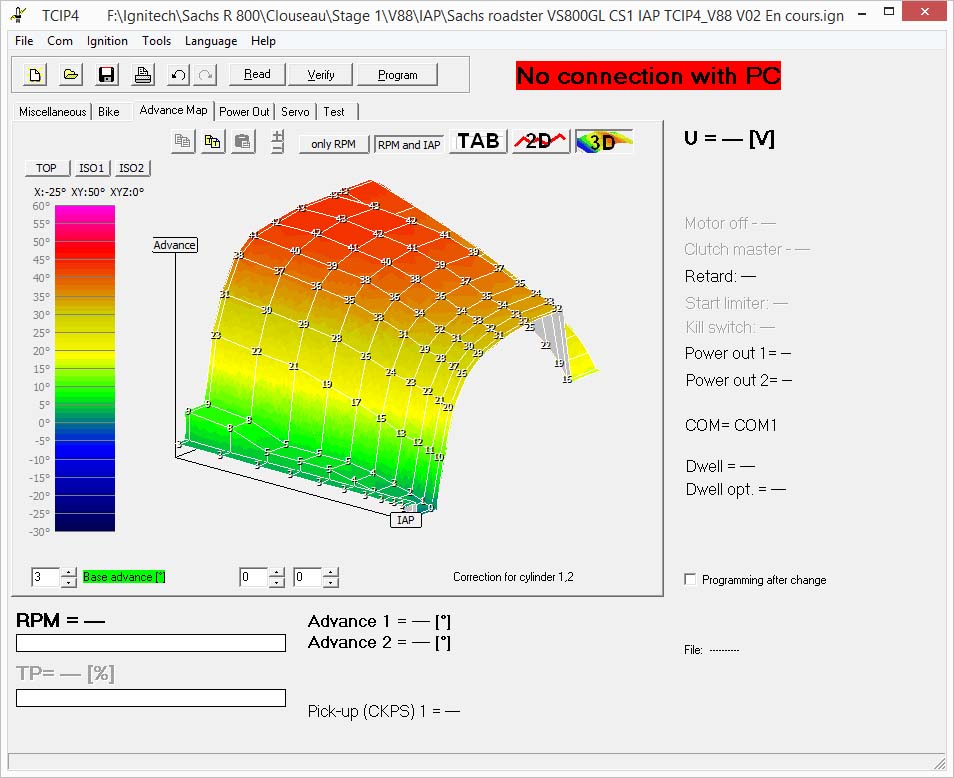Decrease second cylinder correction value
Screen dimensions: 954x778
pyautogui.click(x=331, y=582)
